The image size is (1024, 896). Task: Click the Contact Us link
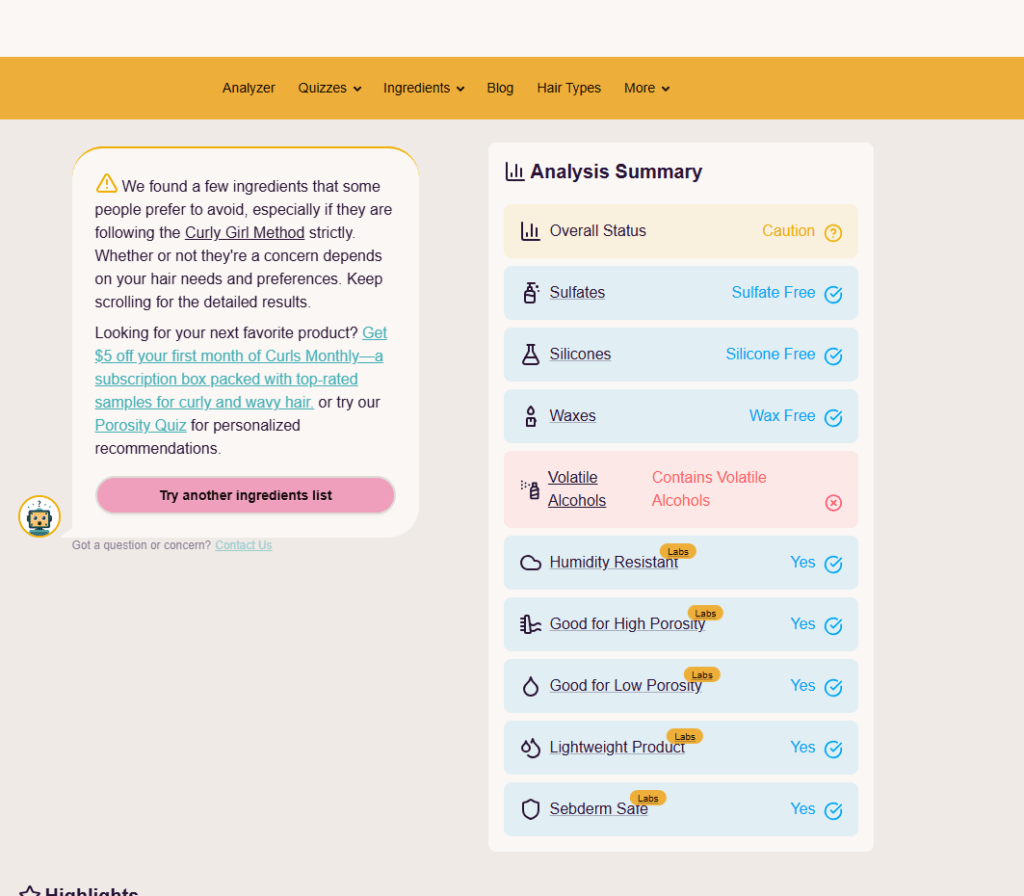pos(243,545)
